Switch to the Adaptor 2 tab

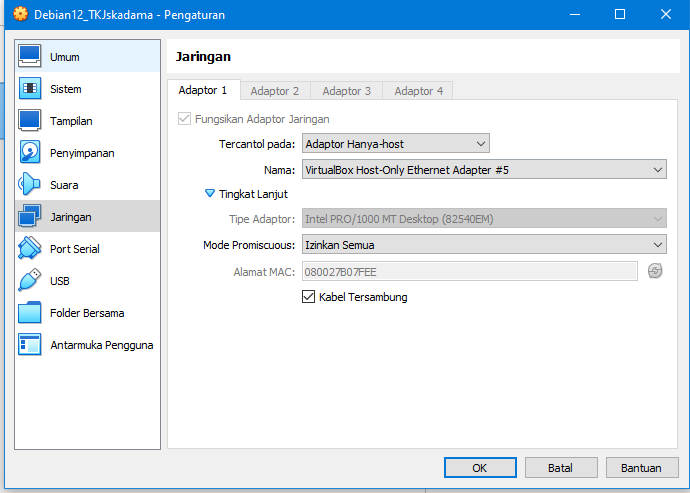point(275,91)
